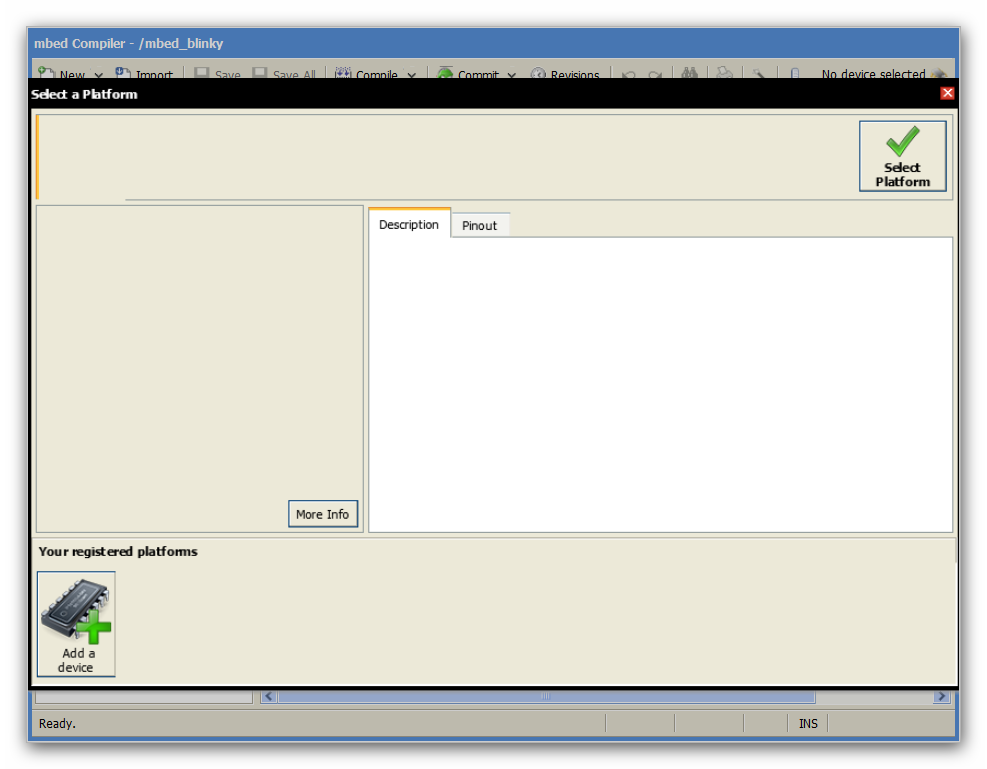987x769 pixels.
Task: Close the Select a Platform dialog
Action: pos(947,93)
